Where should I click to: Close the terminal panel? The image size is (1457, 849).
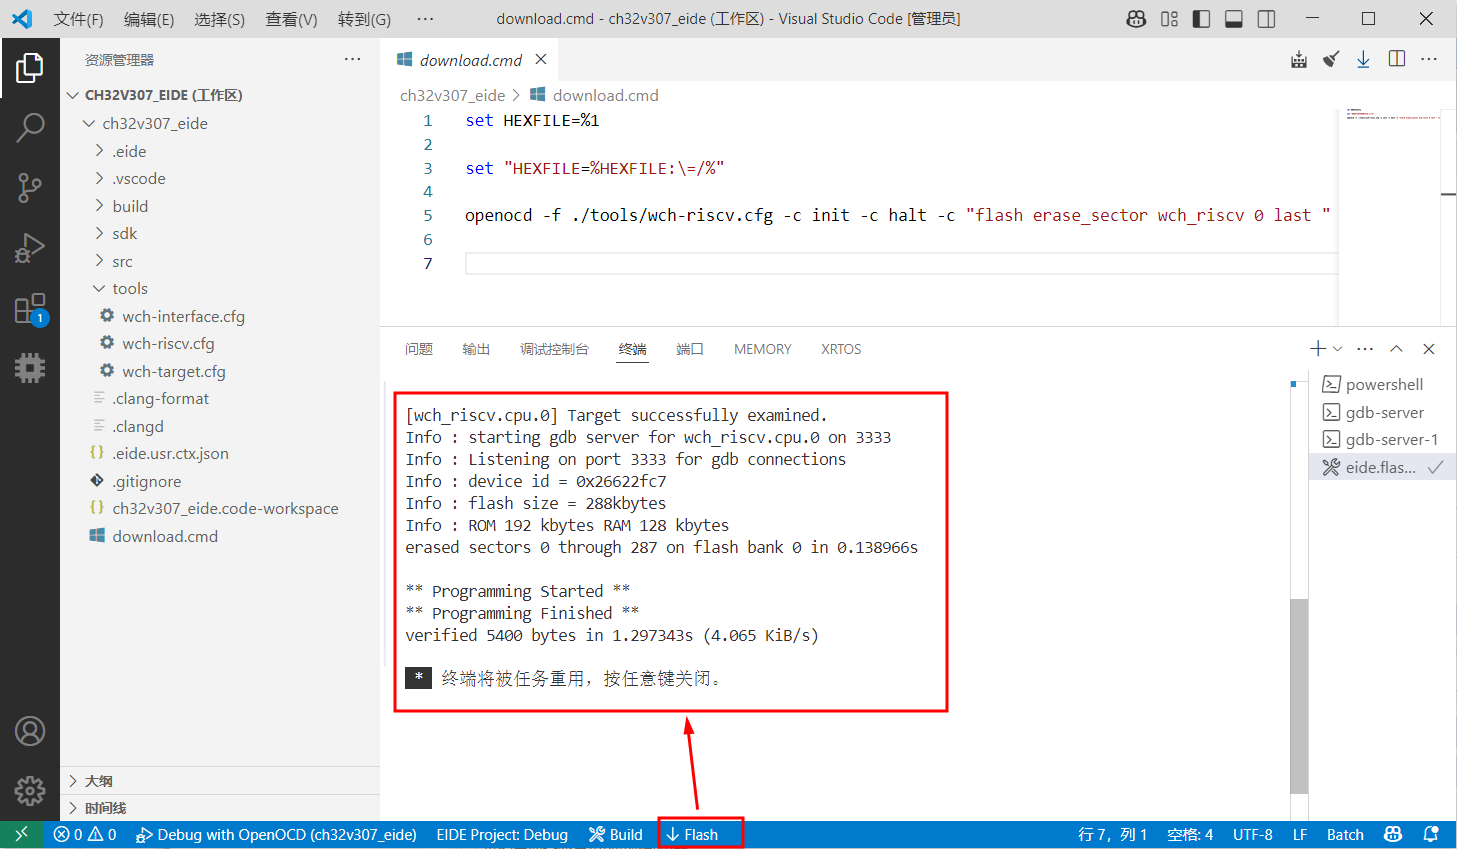click(x=1429, y=349)
